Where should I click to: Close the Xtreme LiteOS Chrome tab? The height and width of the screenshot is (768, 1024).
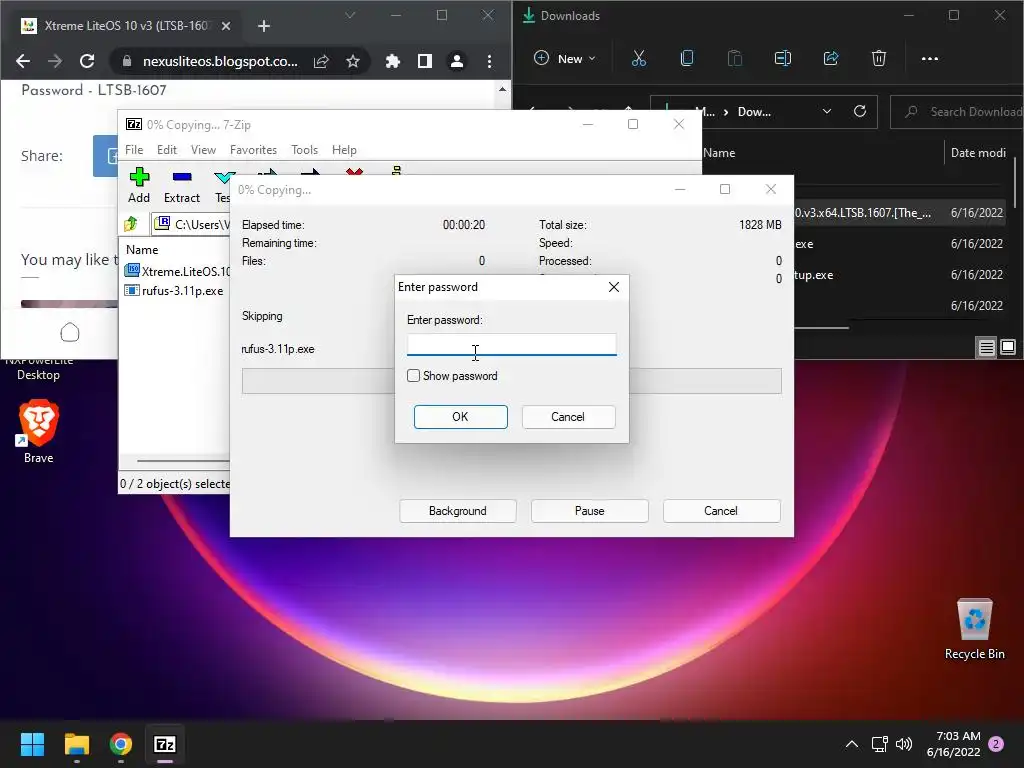(226, 26)
